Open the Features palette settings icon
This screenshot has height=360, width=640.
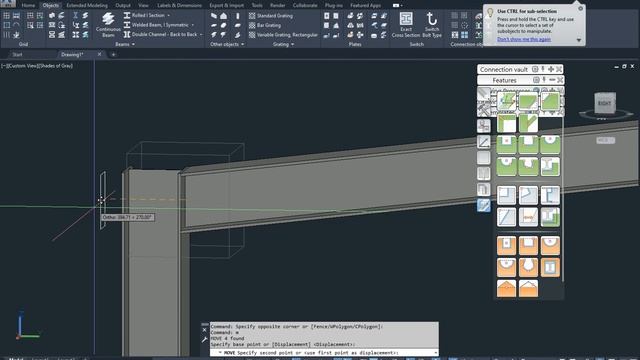tap(536, 80)
